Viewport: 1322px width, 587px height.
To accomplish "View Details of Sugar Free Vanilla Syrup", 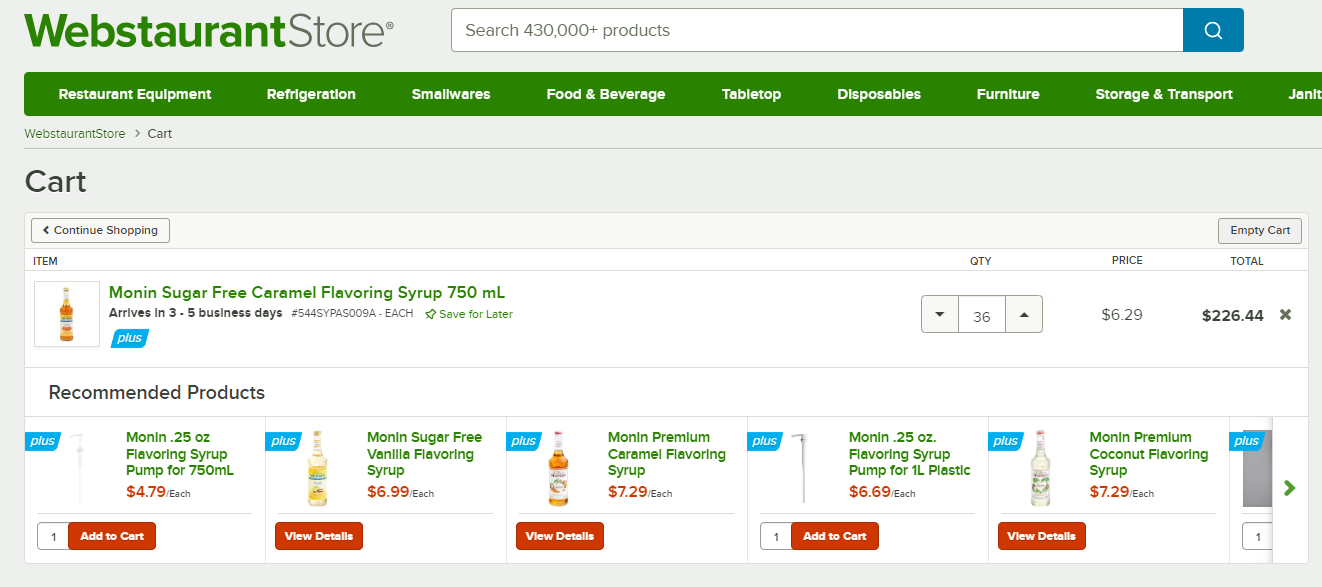I will (x=319, y=536).
